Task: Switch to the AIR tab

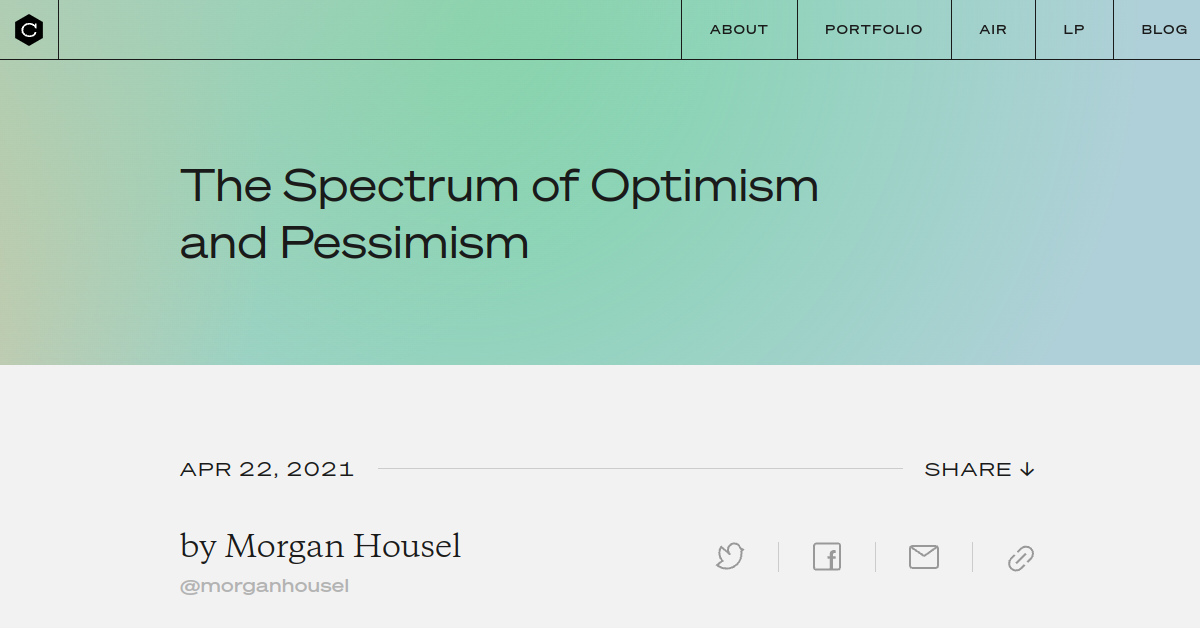Action: point(992,29)
